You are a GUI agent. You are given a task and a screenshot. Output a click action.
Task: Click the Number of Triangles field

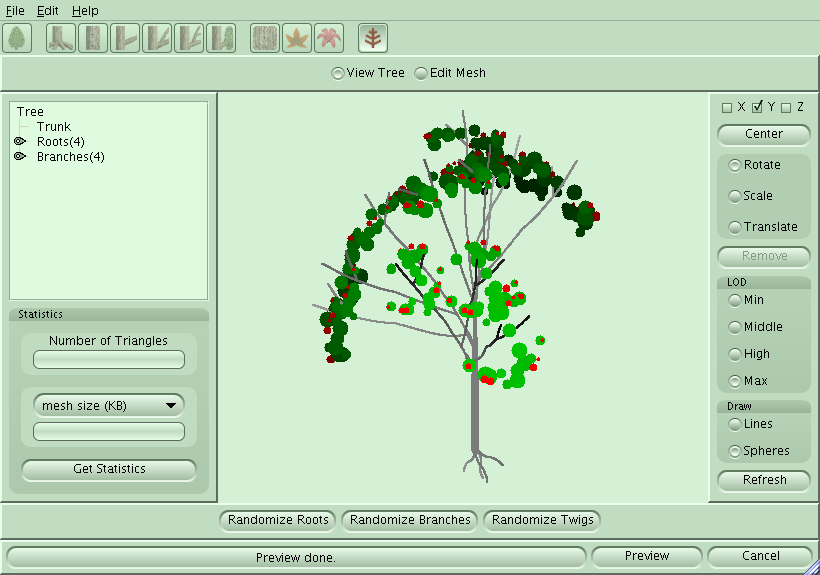109,360
